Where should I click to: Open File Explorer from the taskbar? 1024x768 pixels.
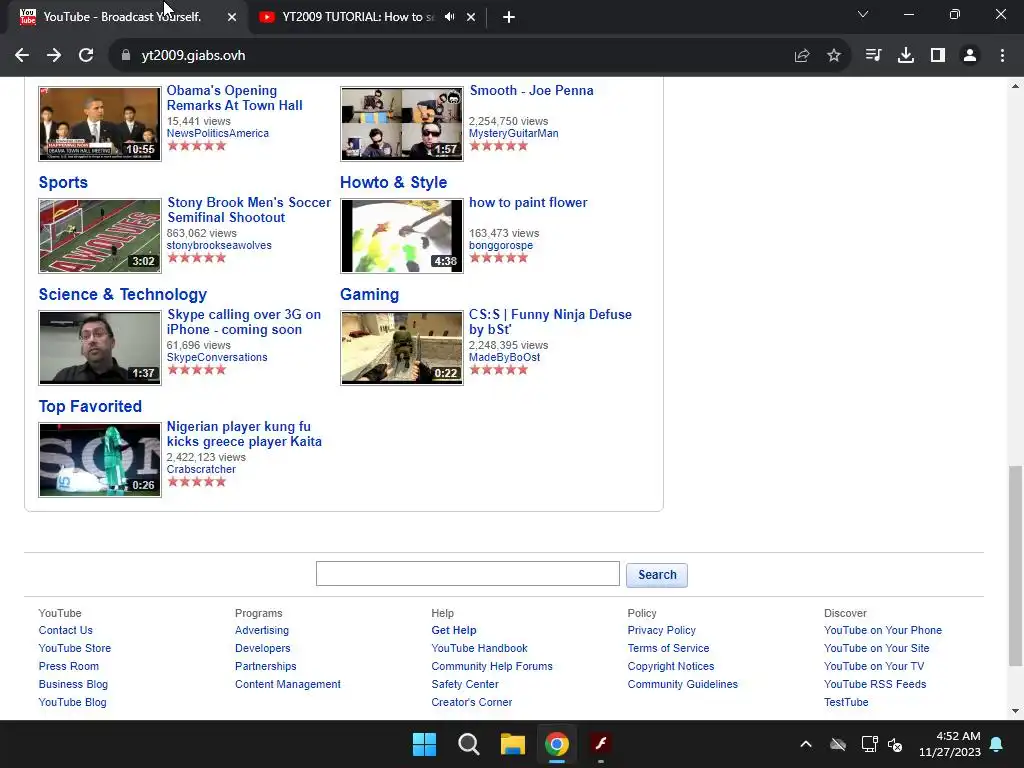pyautogui.click(x=513, y=744)
